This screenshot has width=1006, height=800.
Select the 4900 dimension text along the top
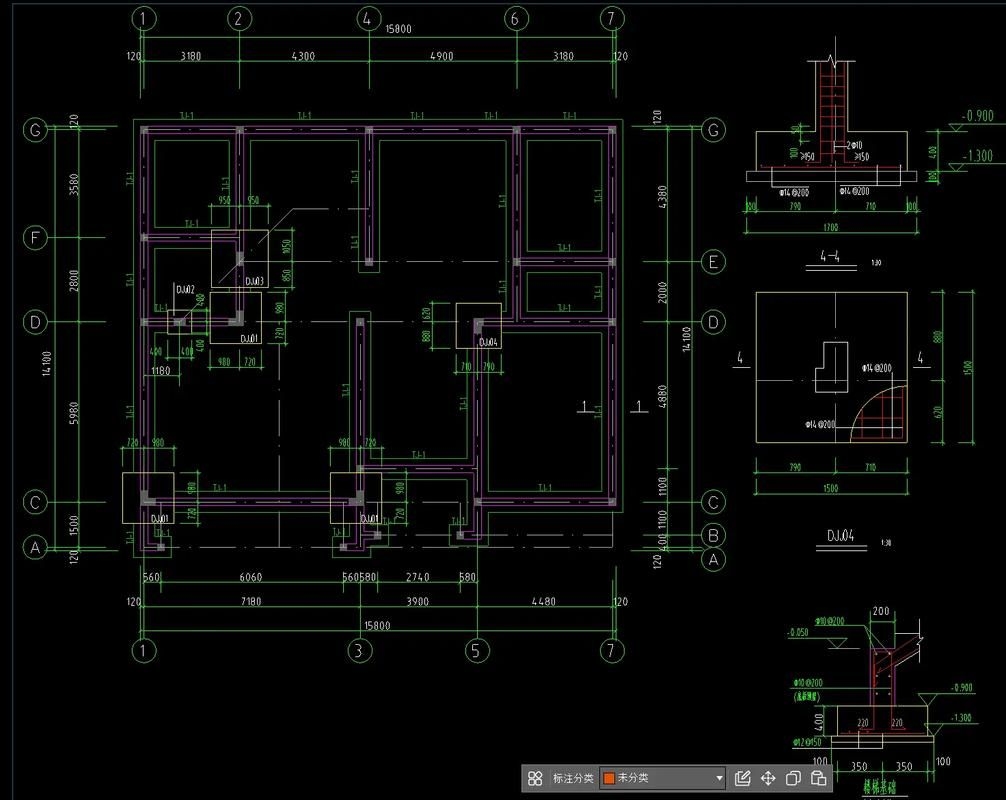(x=441, y=56)
